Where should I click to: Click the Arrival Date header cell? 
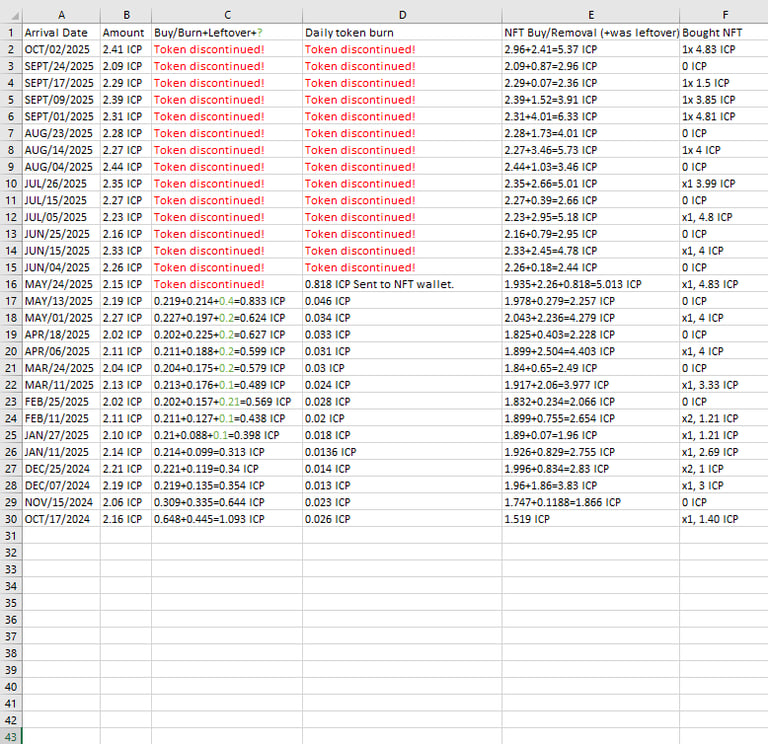pos(61,33)
